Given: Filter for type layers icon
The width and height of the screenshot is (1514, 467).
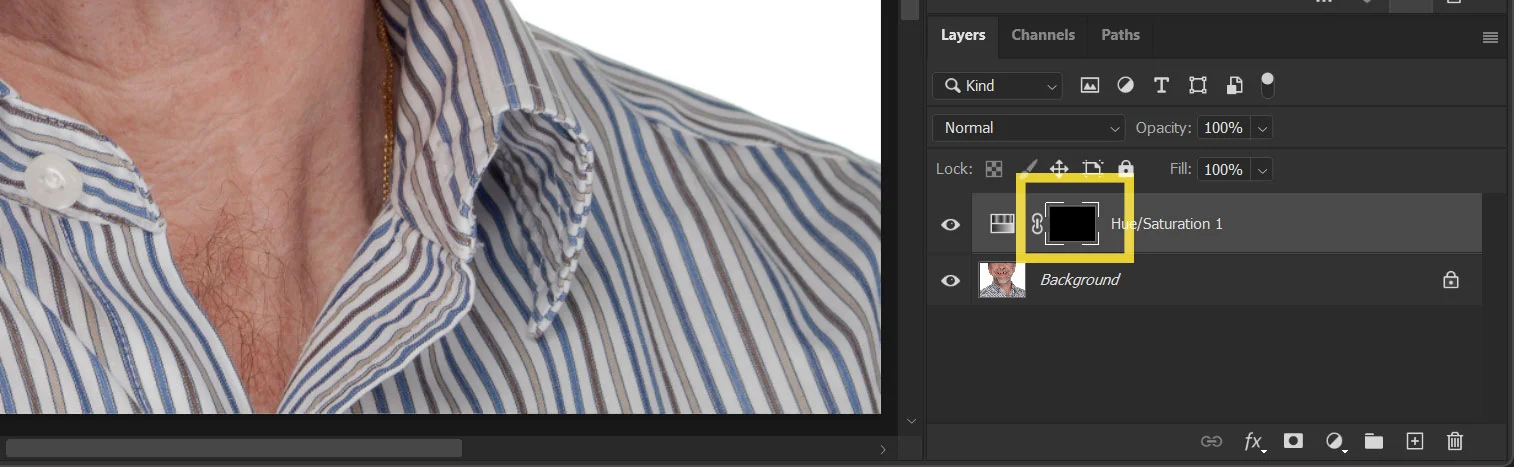Looking at the screenshot, I should [x=1161, y=86].
